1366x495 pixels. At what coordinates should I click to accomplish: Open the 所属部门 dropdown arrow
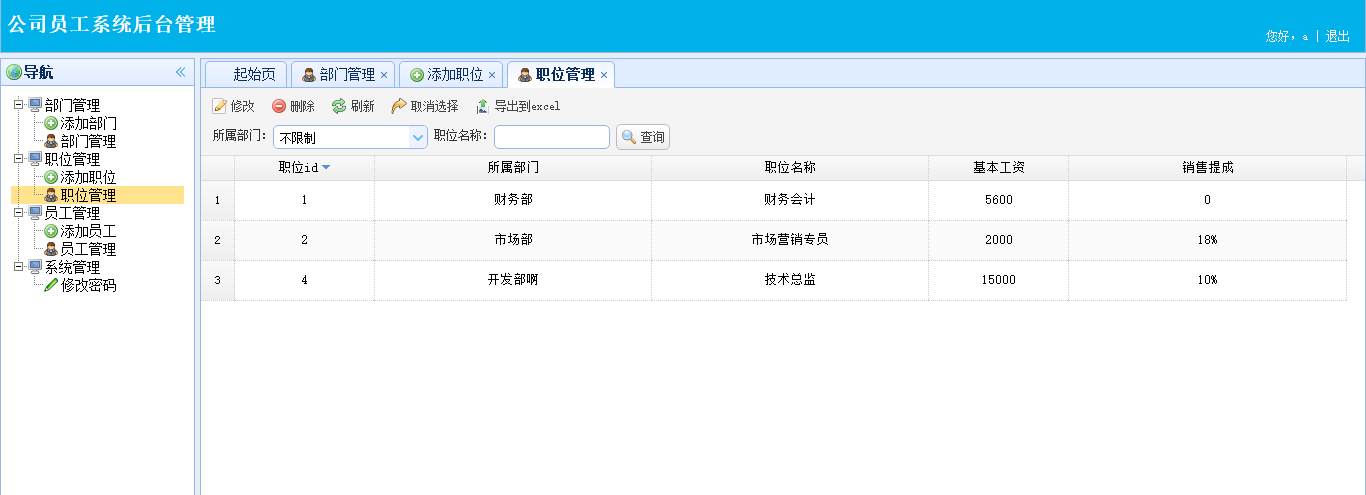418,137
